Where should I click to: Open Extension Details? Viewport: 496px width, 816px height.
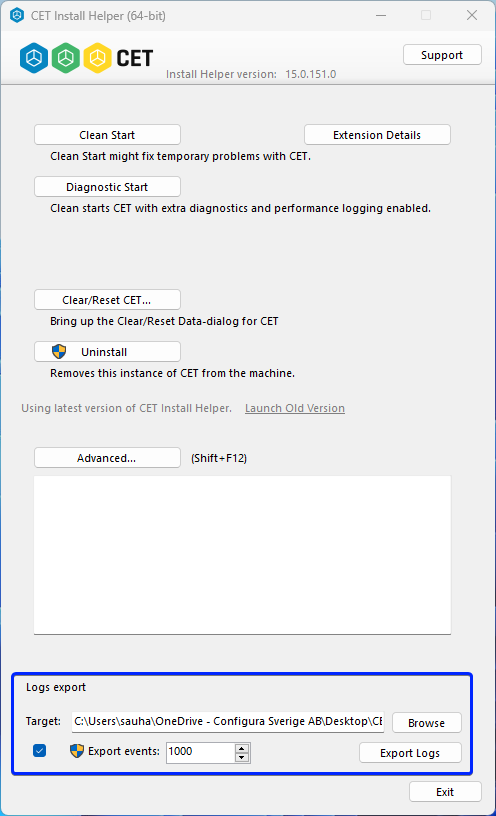[377, 135]
